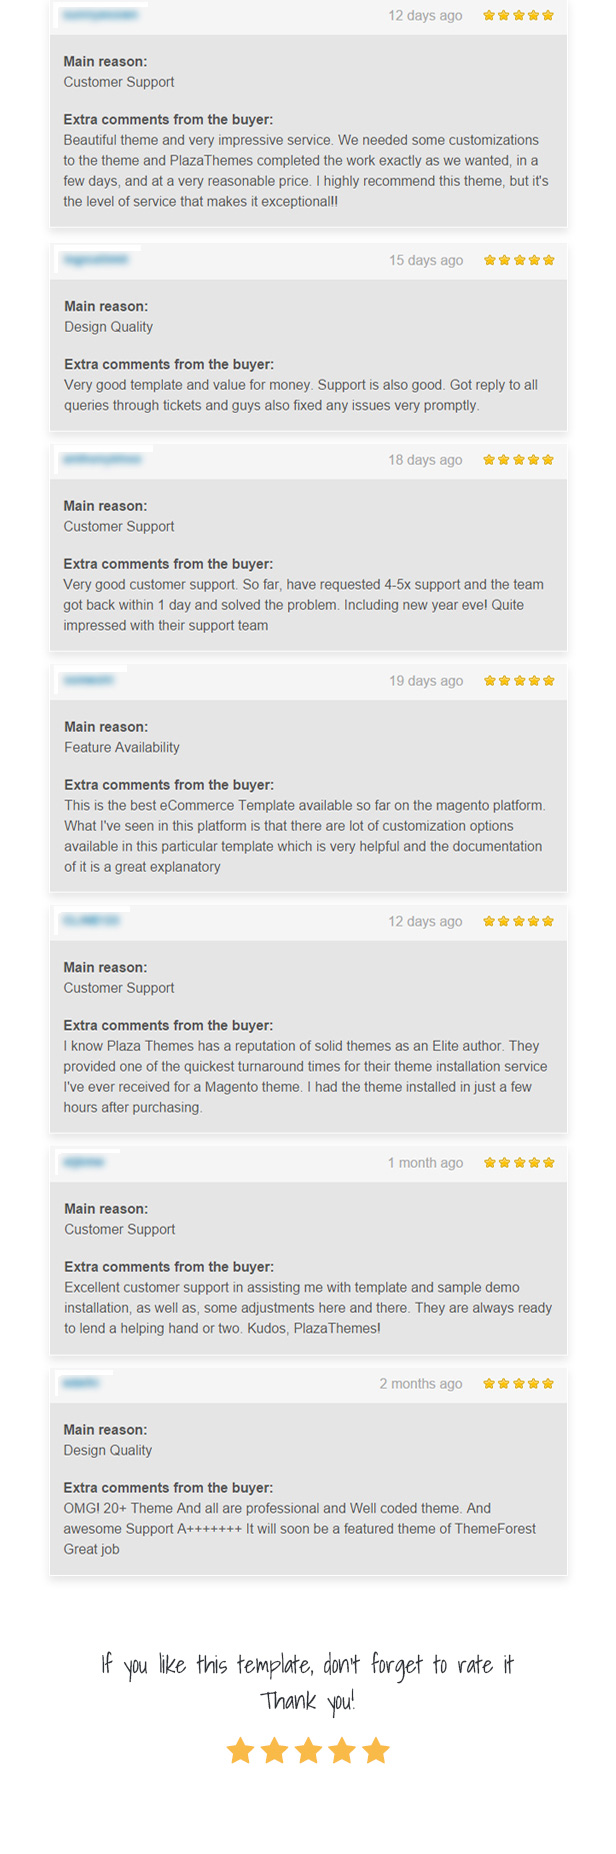Open the blurred username on the '19 days ago' review
Image resolution: width=616 pixels, height=1854 pixels.
89,681
